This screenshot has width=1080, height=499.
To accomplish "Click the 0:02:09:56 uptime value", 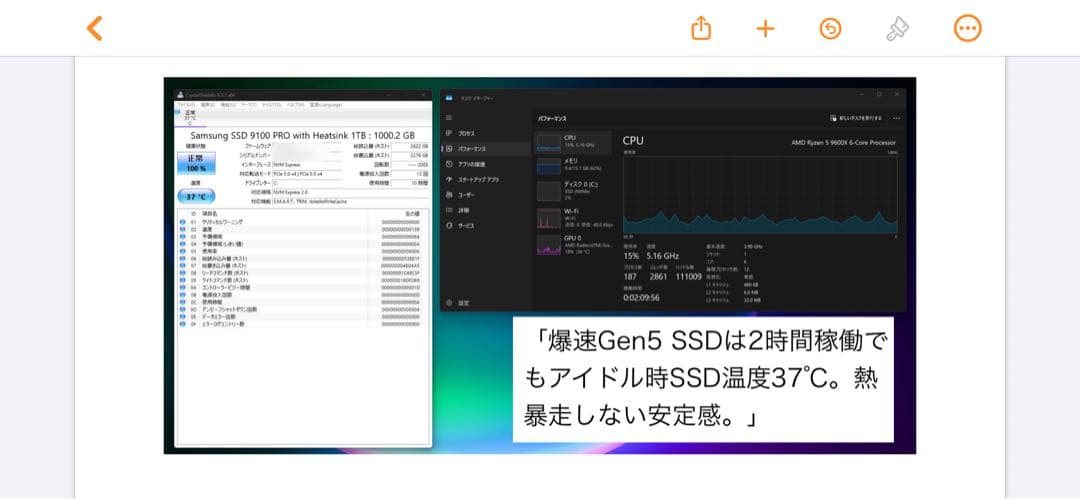I will pyautogui.click(x=641, y=298).
